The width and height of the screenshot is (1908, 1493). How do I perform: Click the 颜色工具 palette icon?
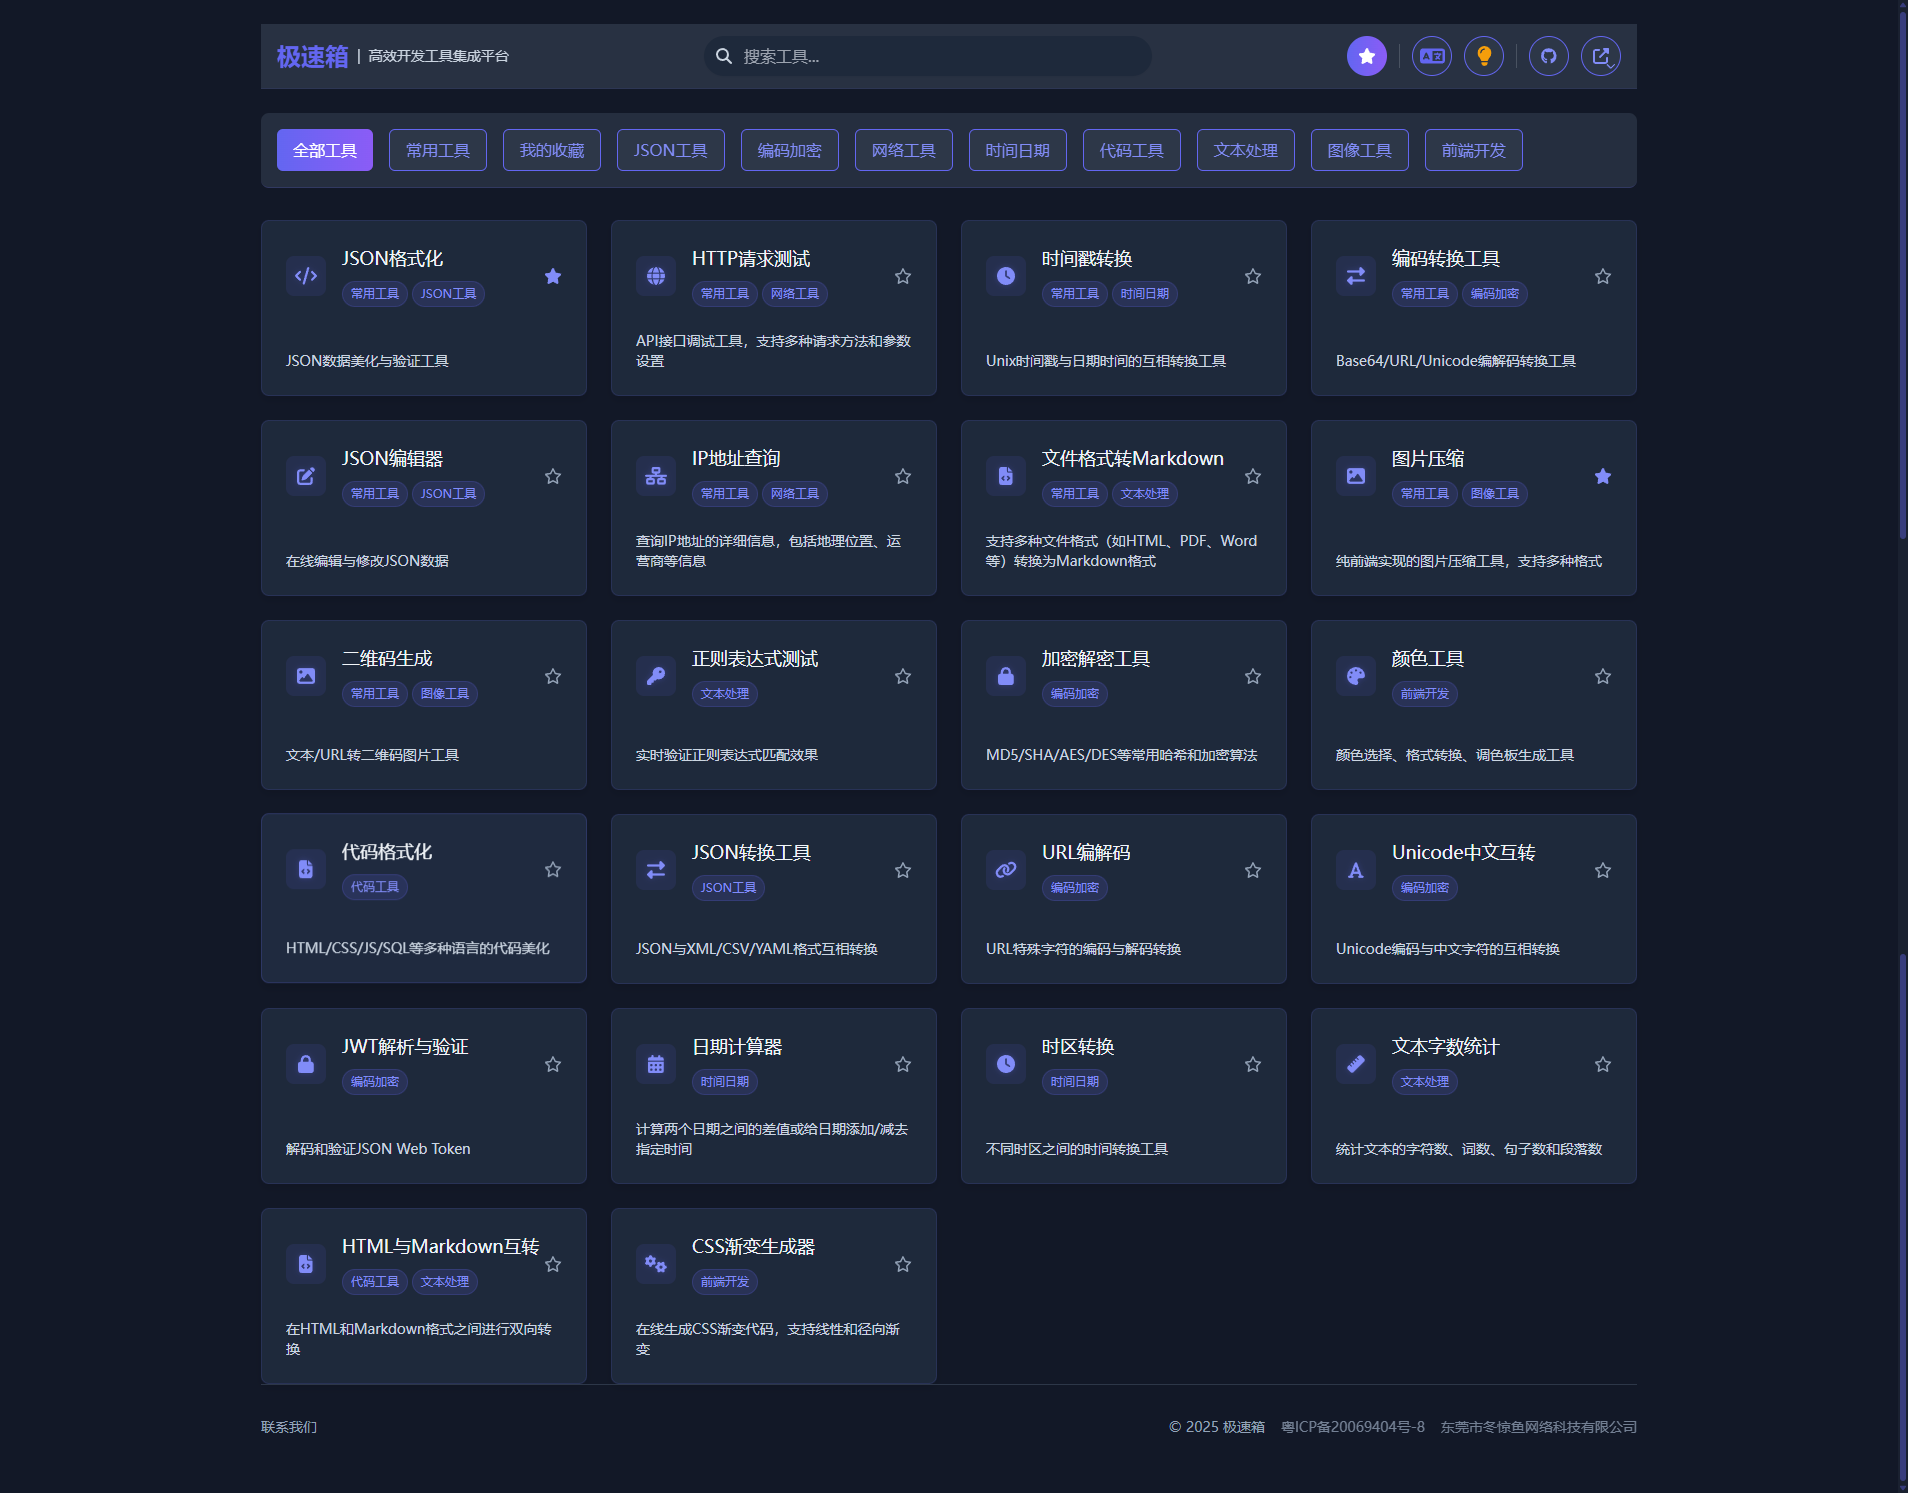(1356, 676)
